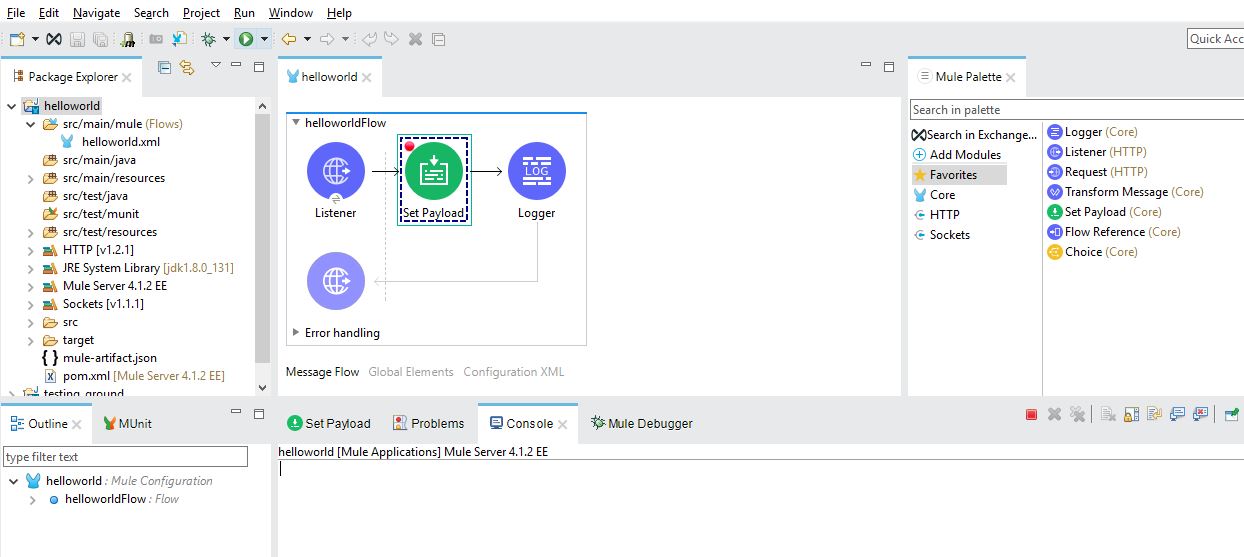Image resolution: width=1244 pixels, height=557 pixels.
Task: Open the Debug configurations dropdown arrow
Action: pyautogui.click(x=227, y=39)
